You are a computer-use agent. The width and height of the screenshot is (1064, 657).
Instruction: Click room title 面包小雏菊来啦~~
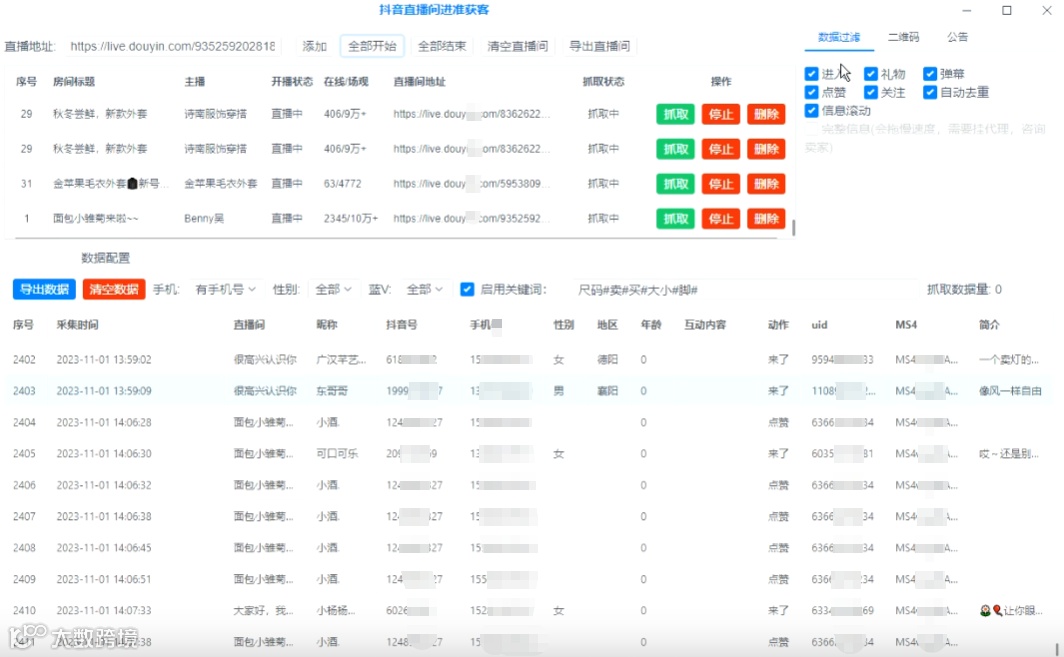[x=96, y=219]
